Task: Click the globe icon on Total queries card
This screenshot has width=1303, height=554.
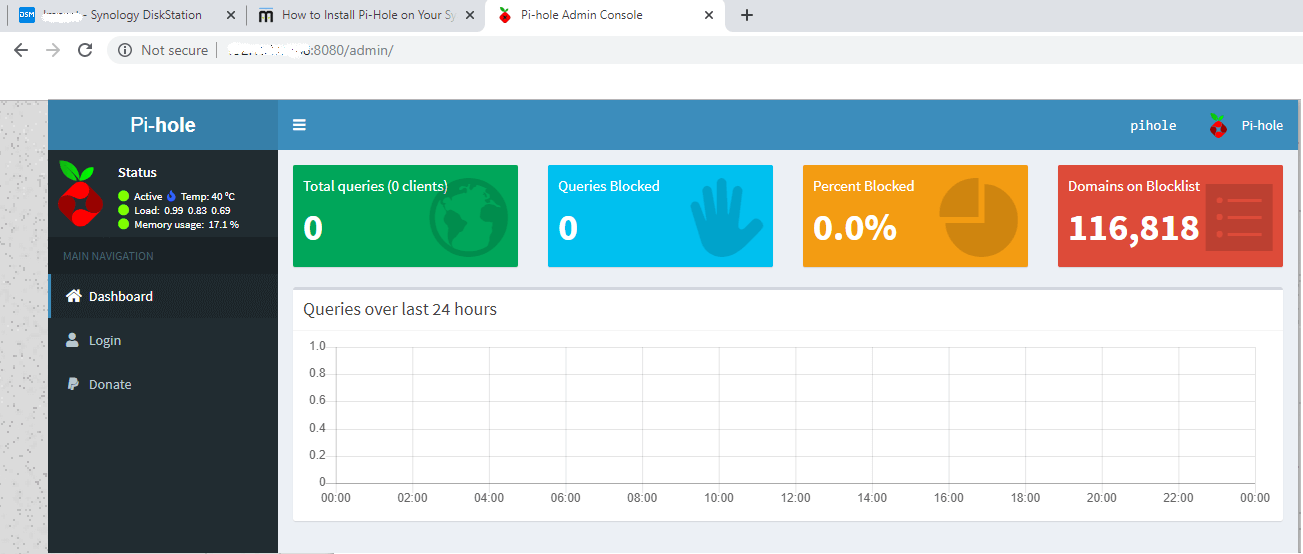Action: pyautogui.click(x=469, y=217)
